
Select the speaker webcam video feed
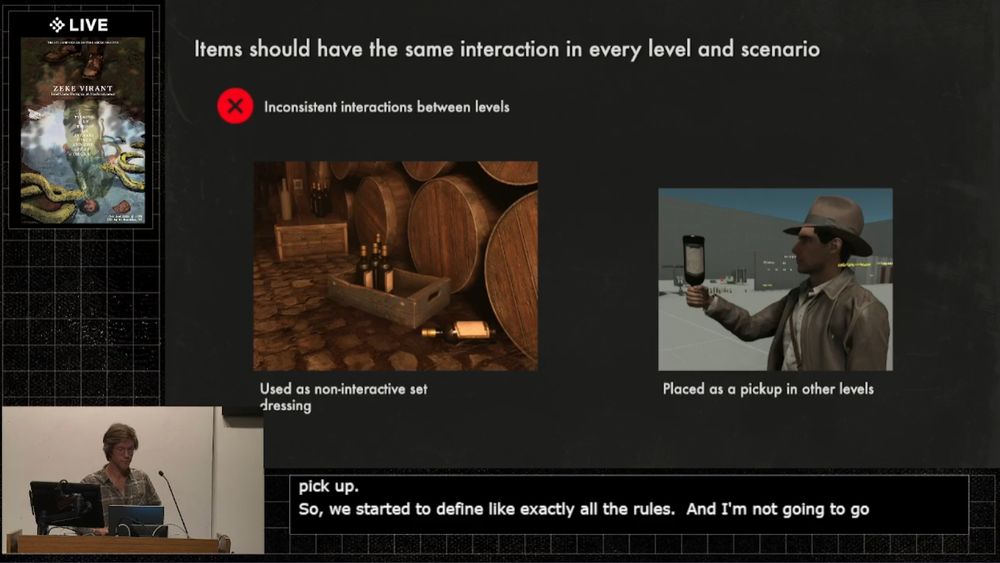click(133, 480)
